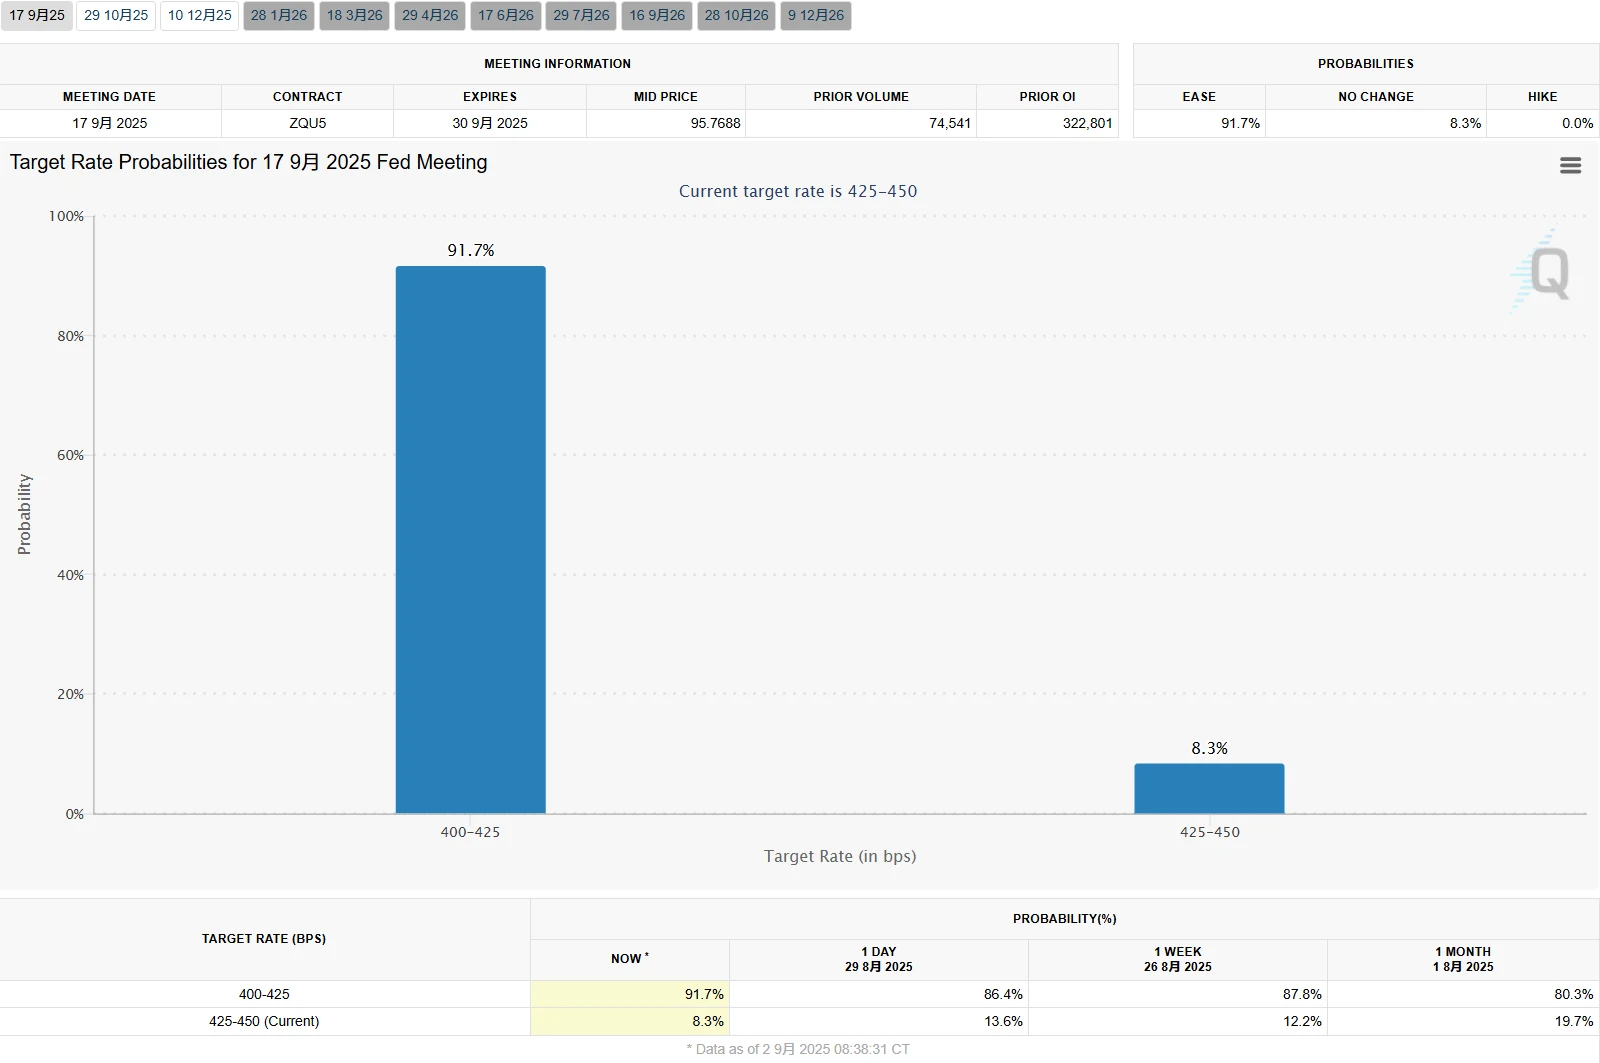
Task: Select the 425-450 (Current) table row label
Action: tap(264, 1021)
